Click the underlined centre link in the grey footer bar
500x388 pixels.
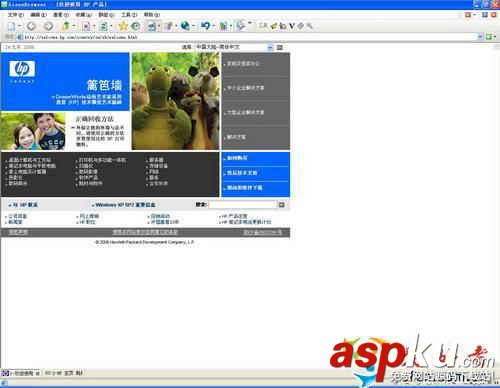pyautogui.click(x=145, y=232)
